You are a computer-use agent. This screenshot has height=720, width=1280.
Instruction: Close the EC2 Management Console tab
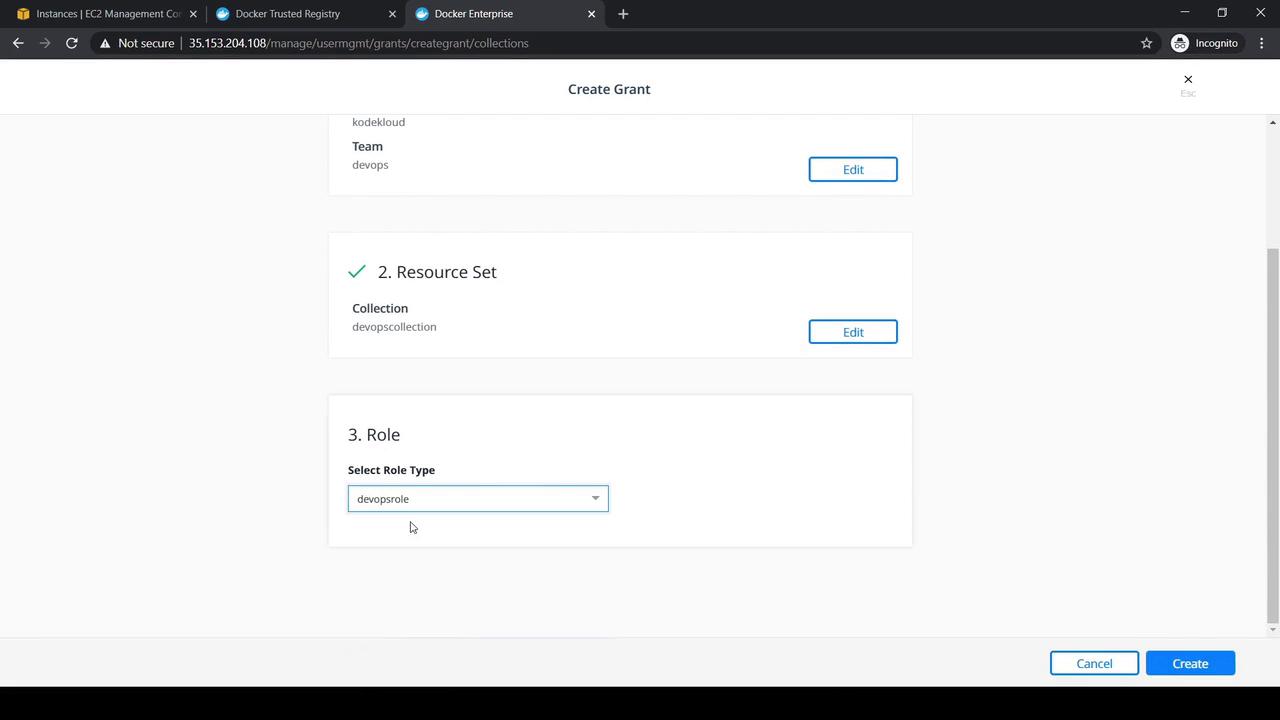193,14
